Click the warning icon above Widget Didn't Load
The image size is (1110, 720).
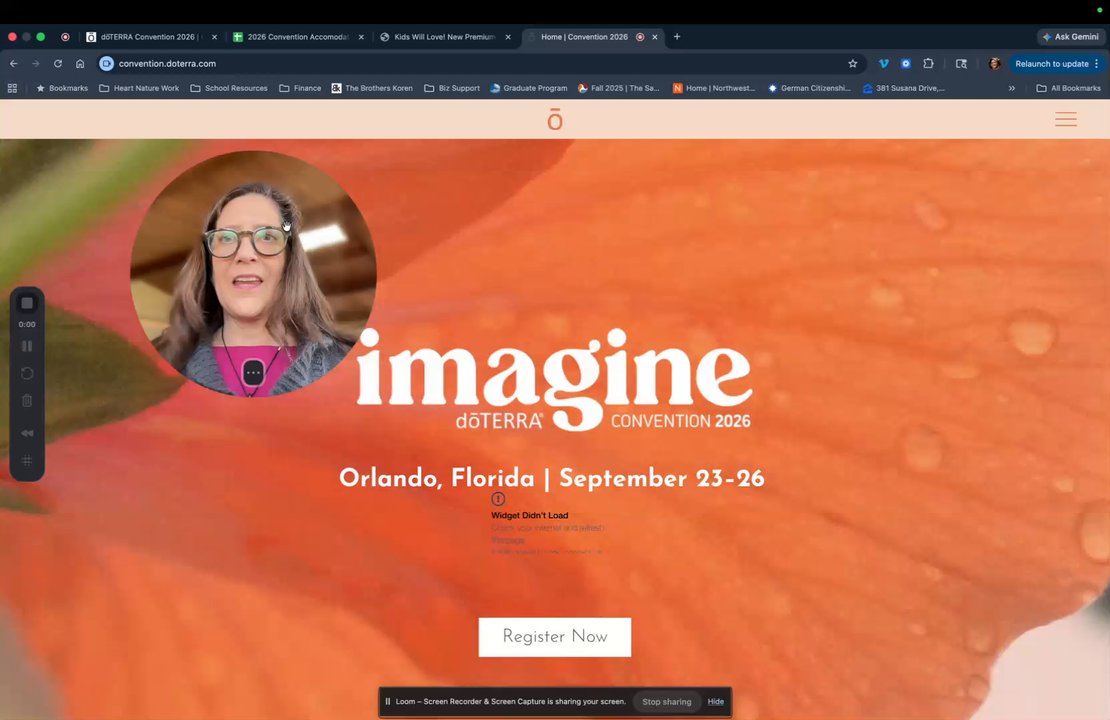click(498, 499)
